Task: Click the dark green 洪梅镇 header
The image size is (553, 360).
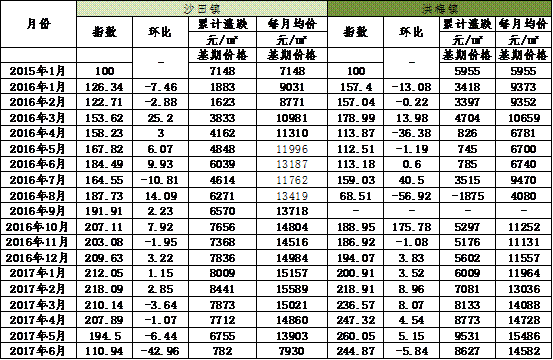Action: (440, 8)
